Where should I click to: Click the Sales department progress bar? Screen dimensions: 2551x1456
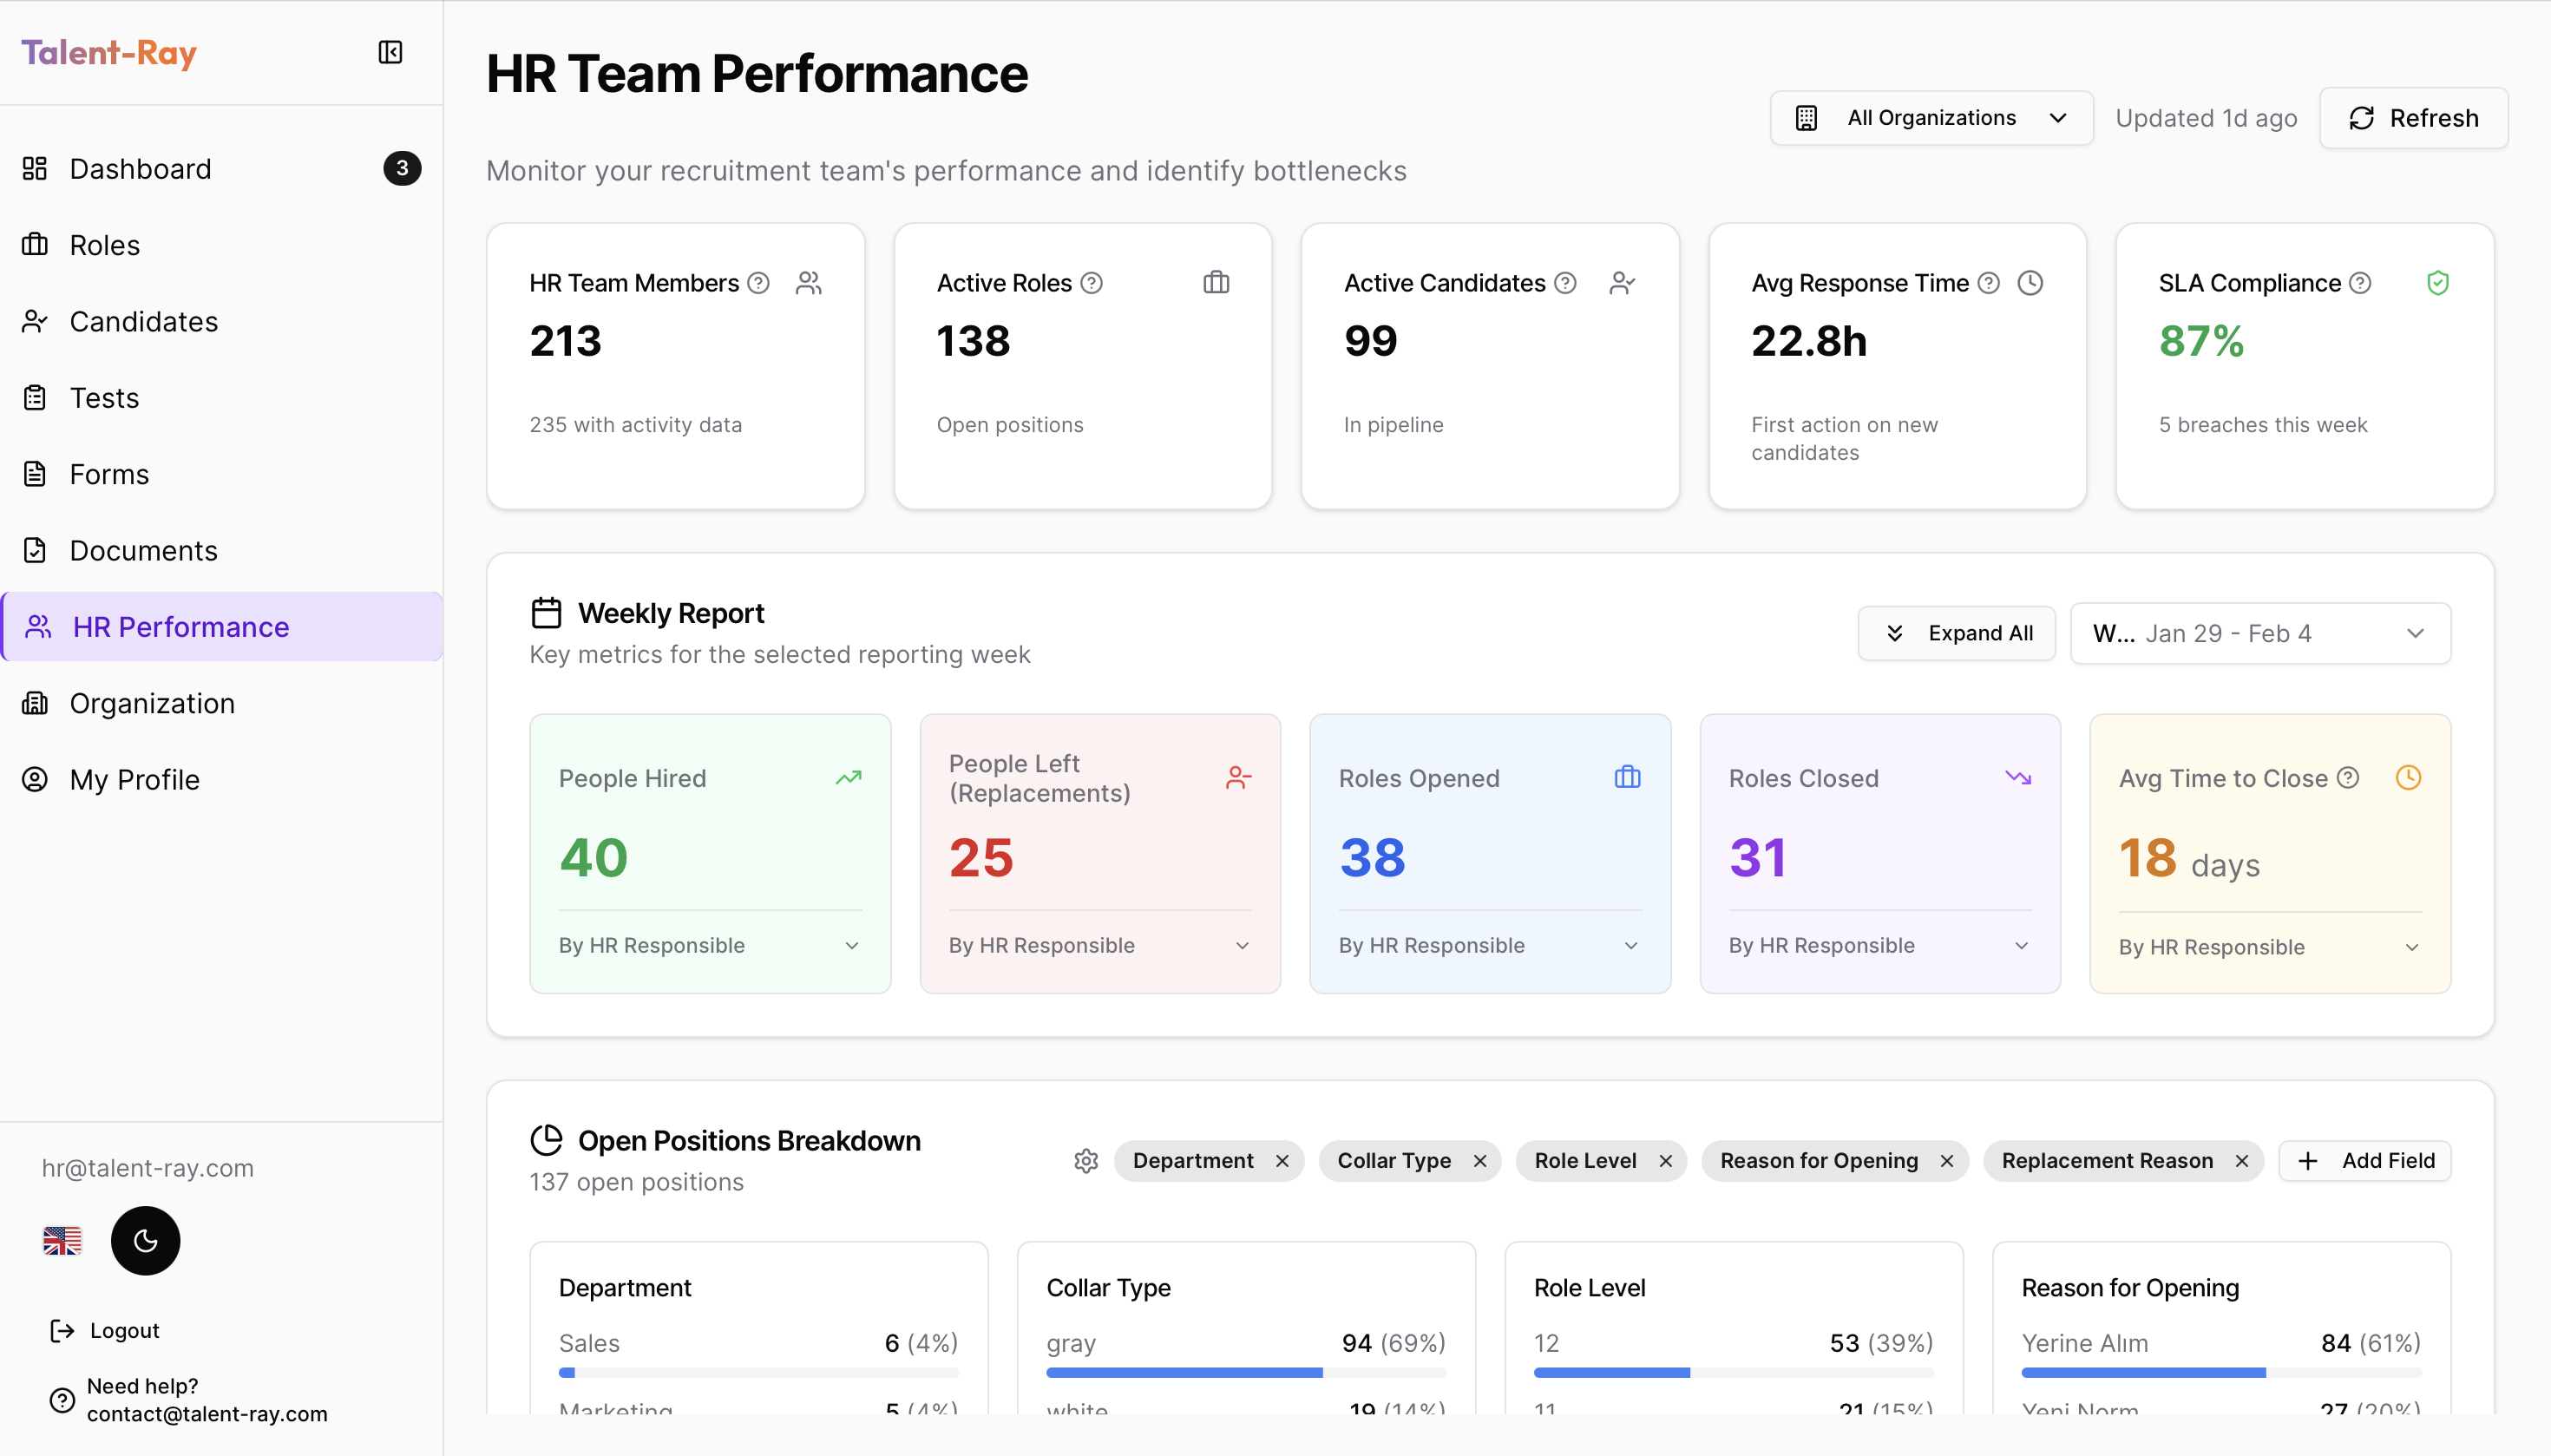pos(758,1372)
